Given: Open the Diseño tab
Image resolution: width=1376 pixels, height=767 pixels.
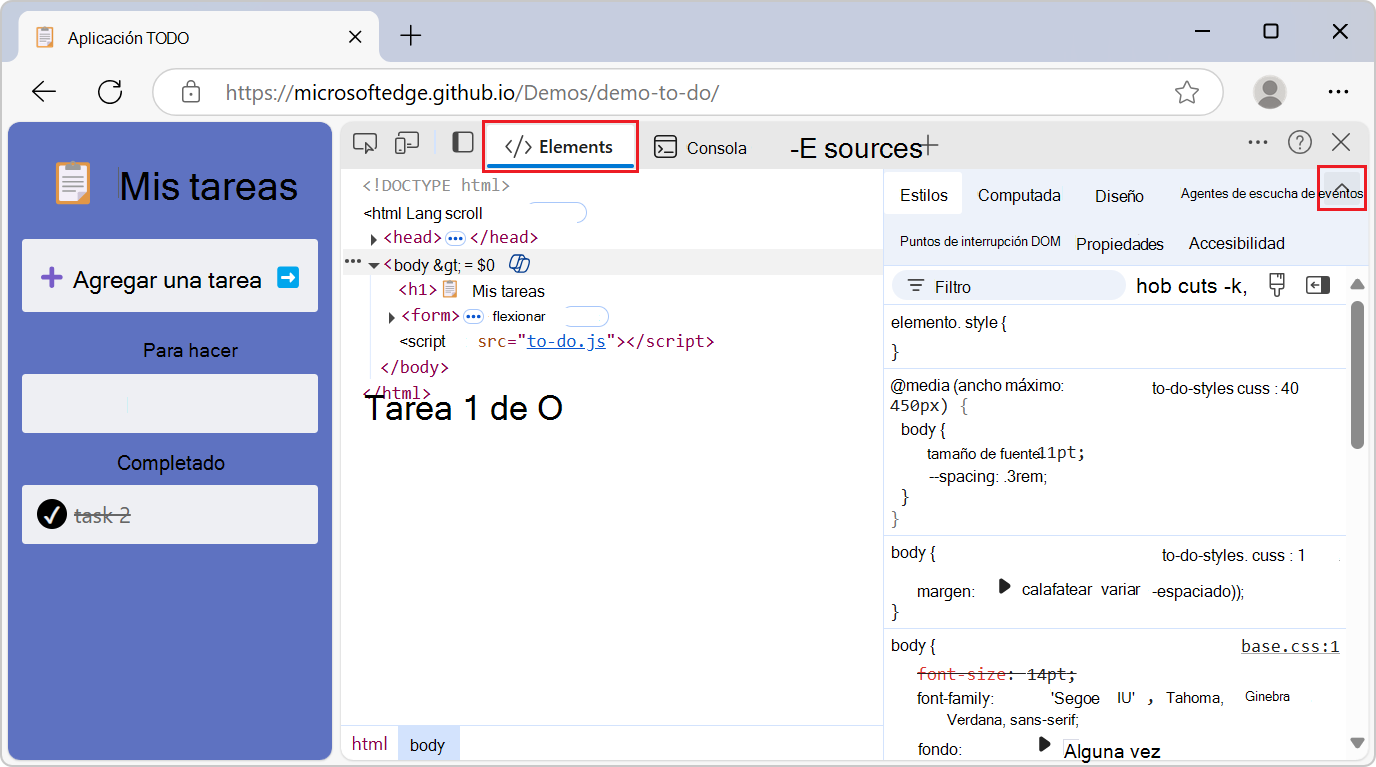Looking at the screenshot, I should 1119,196.
